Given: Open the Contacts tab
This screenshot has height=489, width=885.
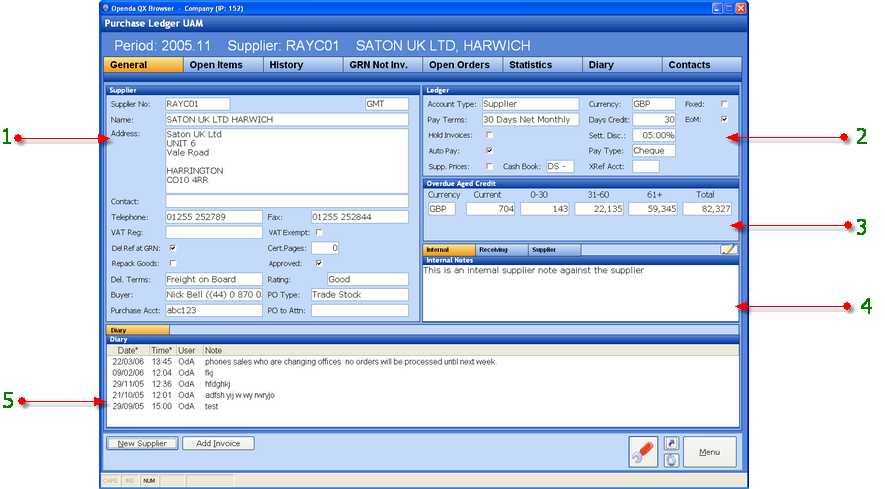Looking at the screenshot, I should click(702, 65).
